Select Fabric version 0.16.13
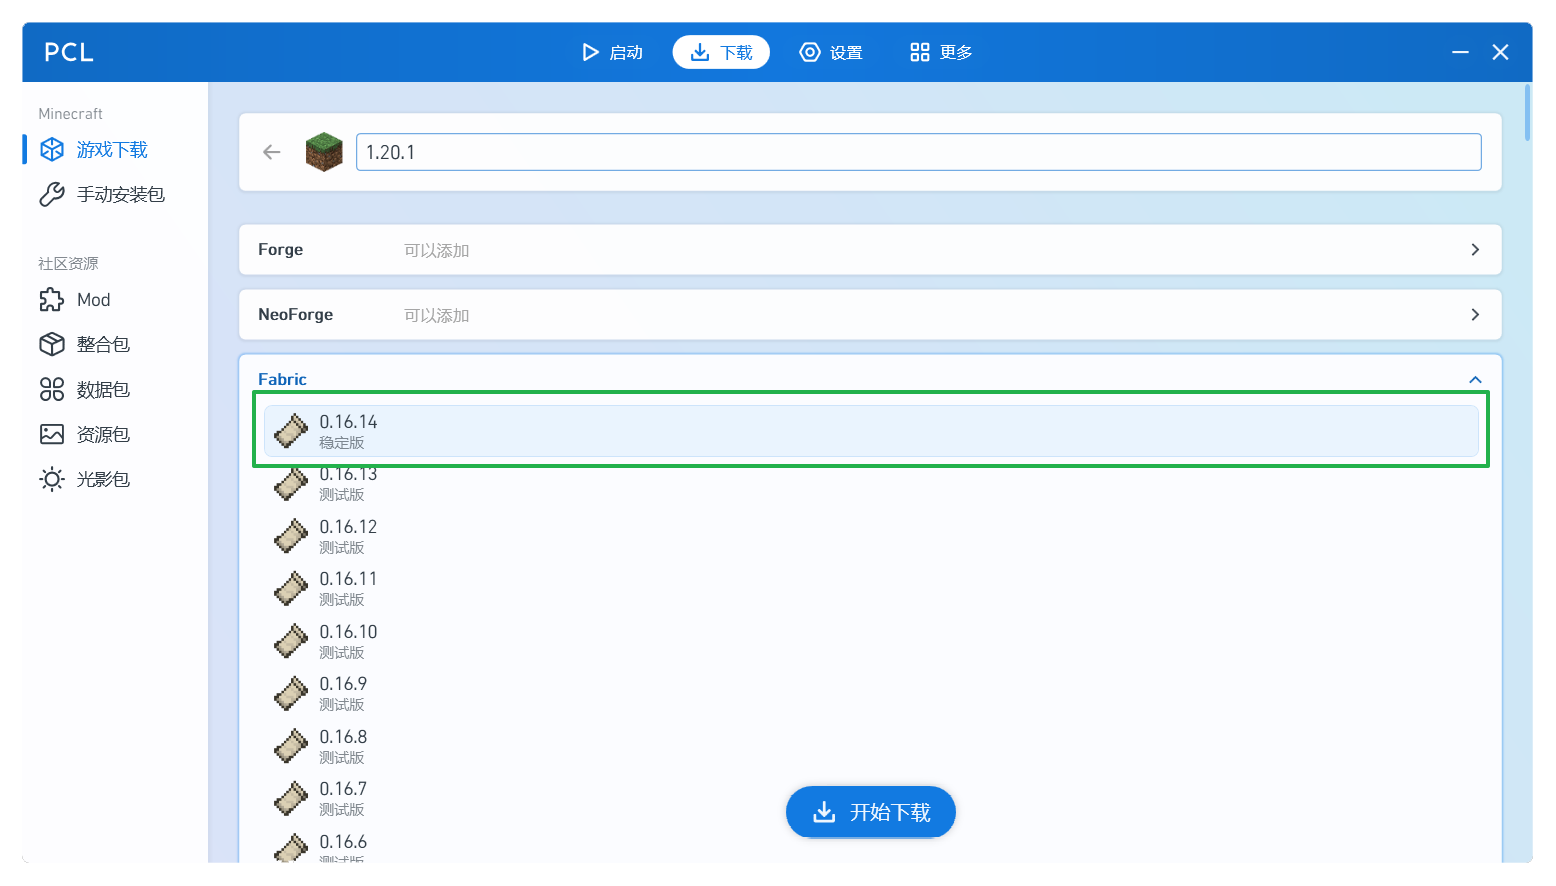1556x886 pixels. coord(871,484)
